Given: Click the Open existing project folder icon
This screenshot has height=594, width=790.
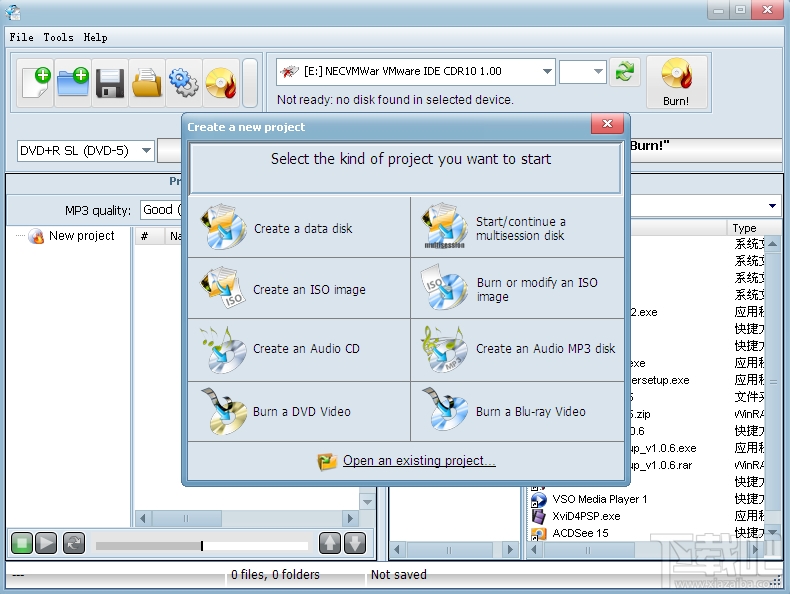Looking at the screenshot, I should click(x=326, y=460).
